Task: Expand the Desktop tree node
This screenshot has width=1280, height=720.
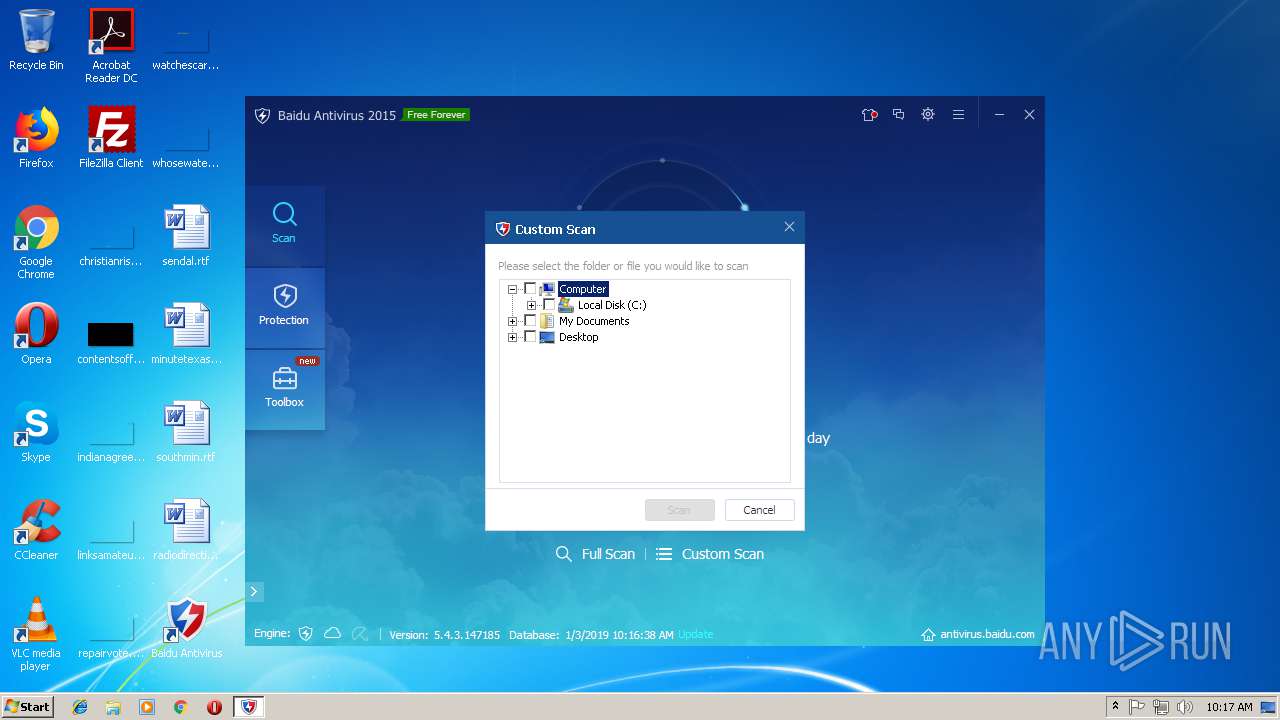Action: pyautogui.click(x=512, y=337)
